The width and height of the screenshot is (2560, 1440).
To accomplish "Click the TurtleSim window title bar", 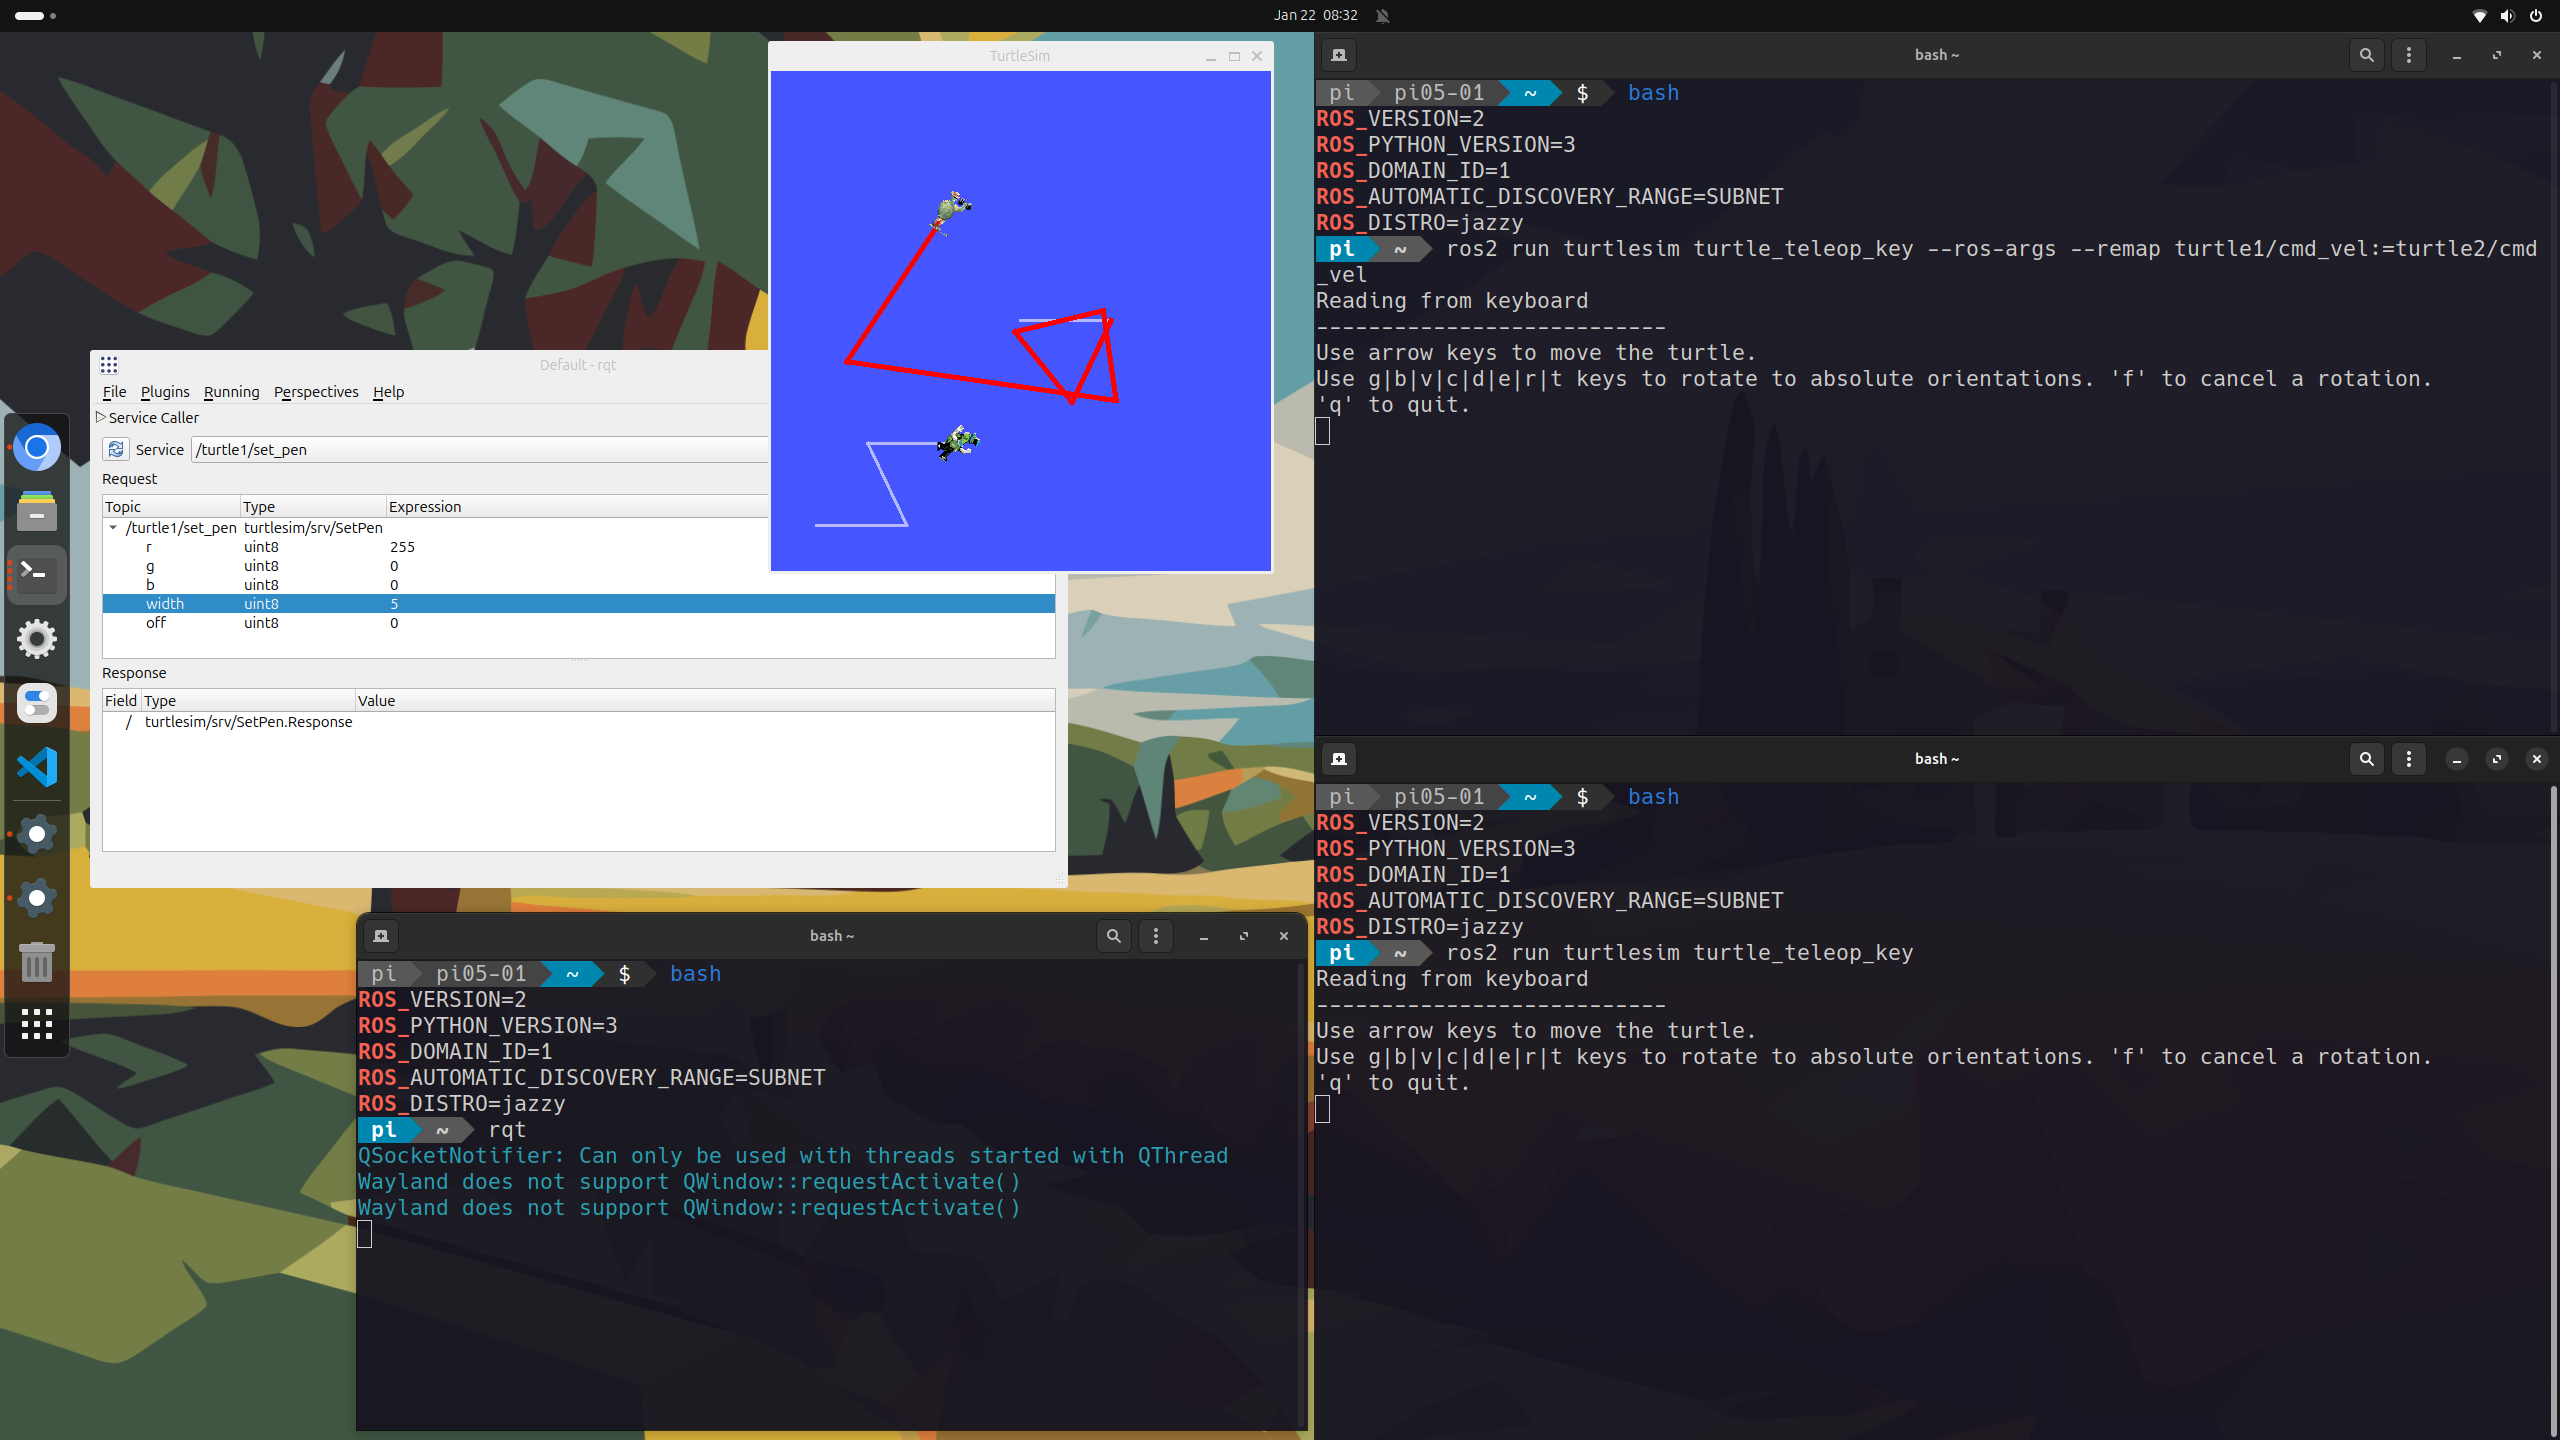I will pos(1020,56).
